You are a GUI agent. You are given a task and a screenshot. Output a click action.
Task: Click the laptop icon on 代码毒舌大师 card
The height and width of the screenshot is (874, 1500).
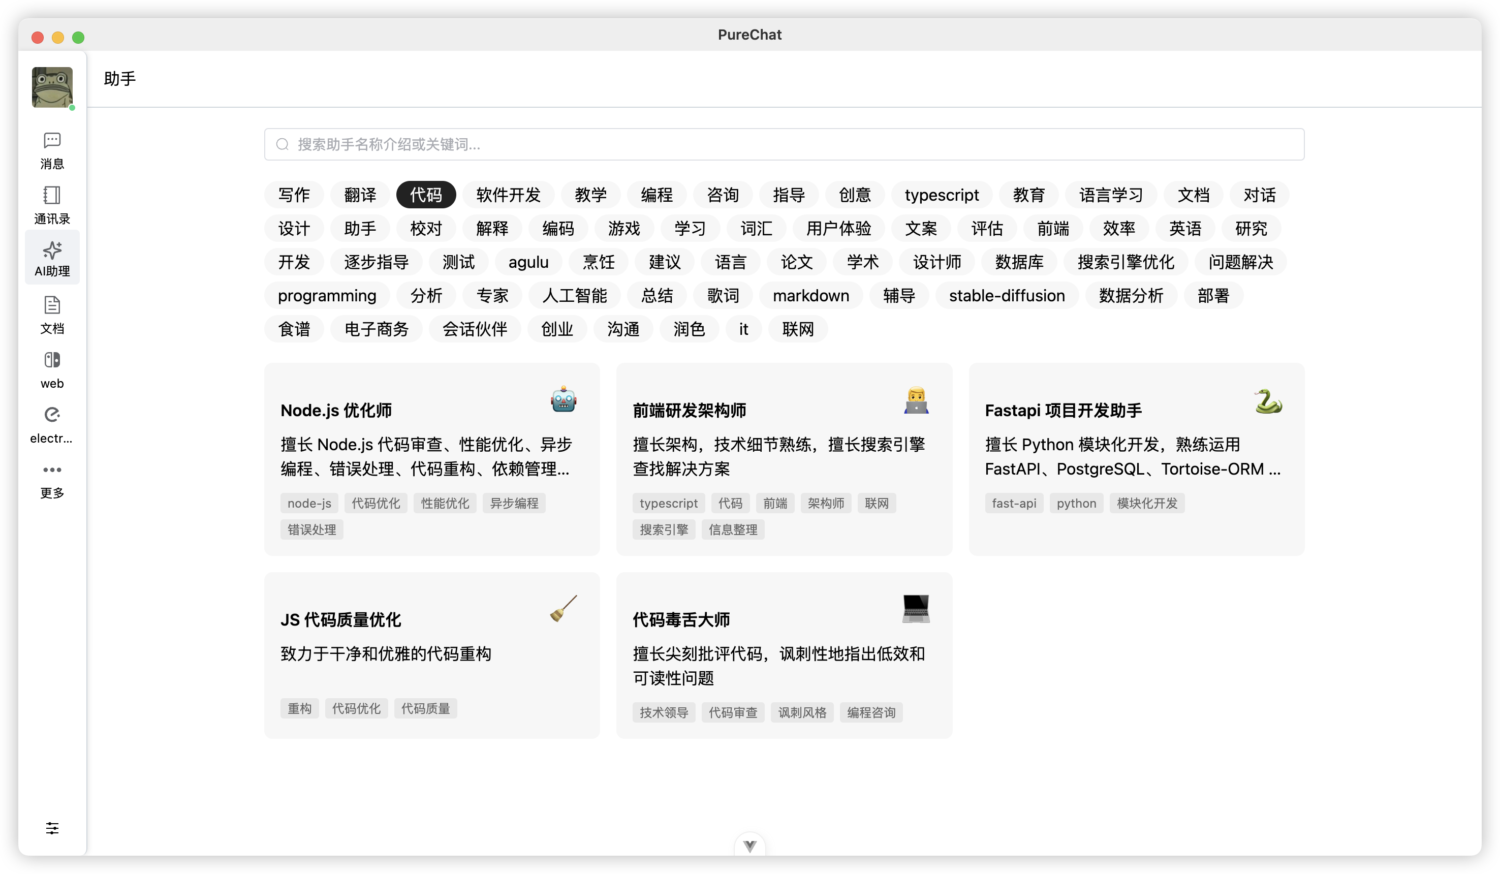[916, 607]
